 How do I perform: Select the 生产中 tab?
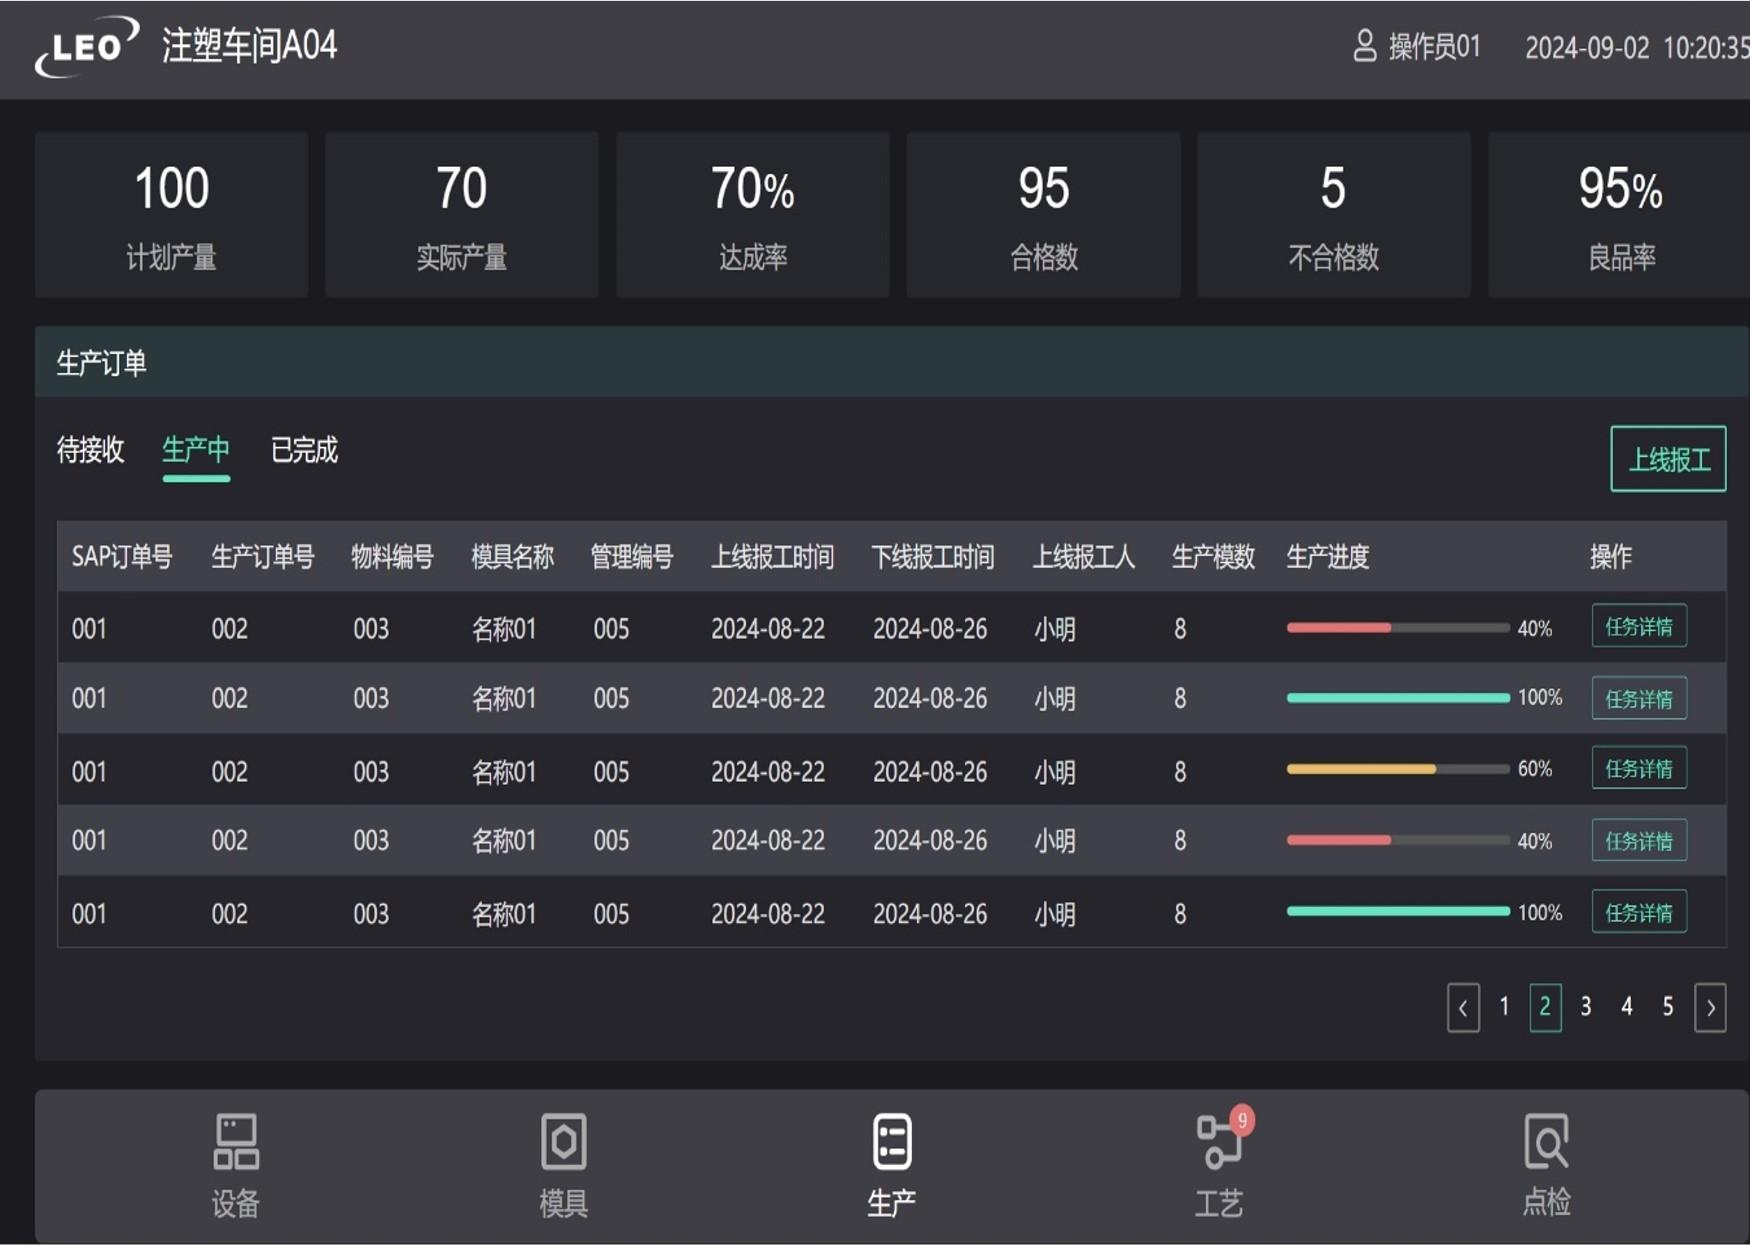[x=196, y=450]
